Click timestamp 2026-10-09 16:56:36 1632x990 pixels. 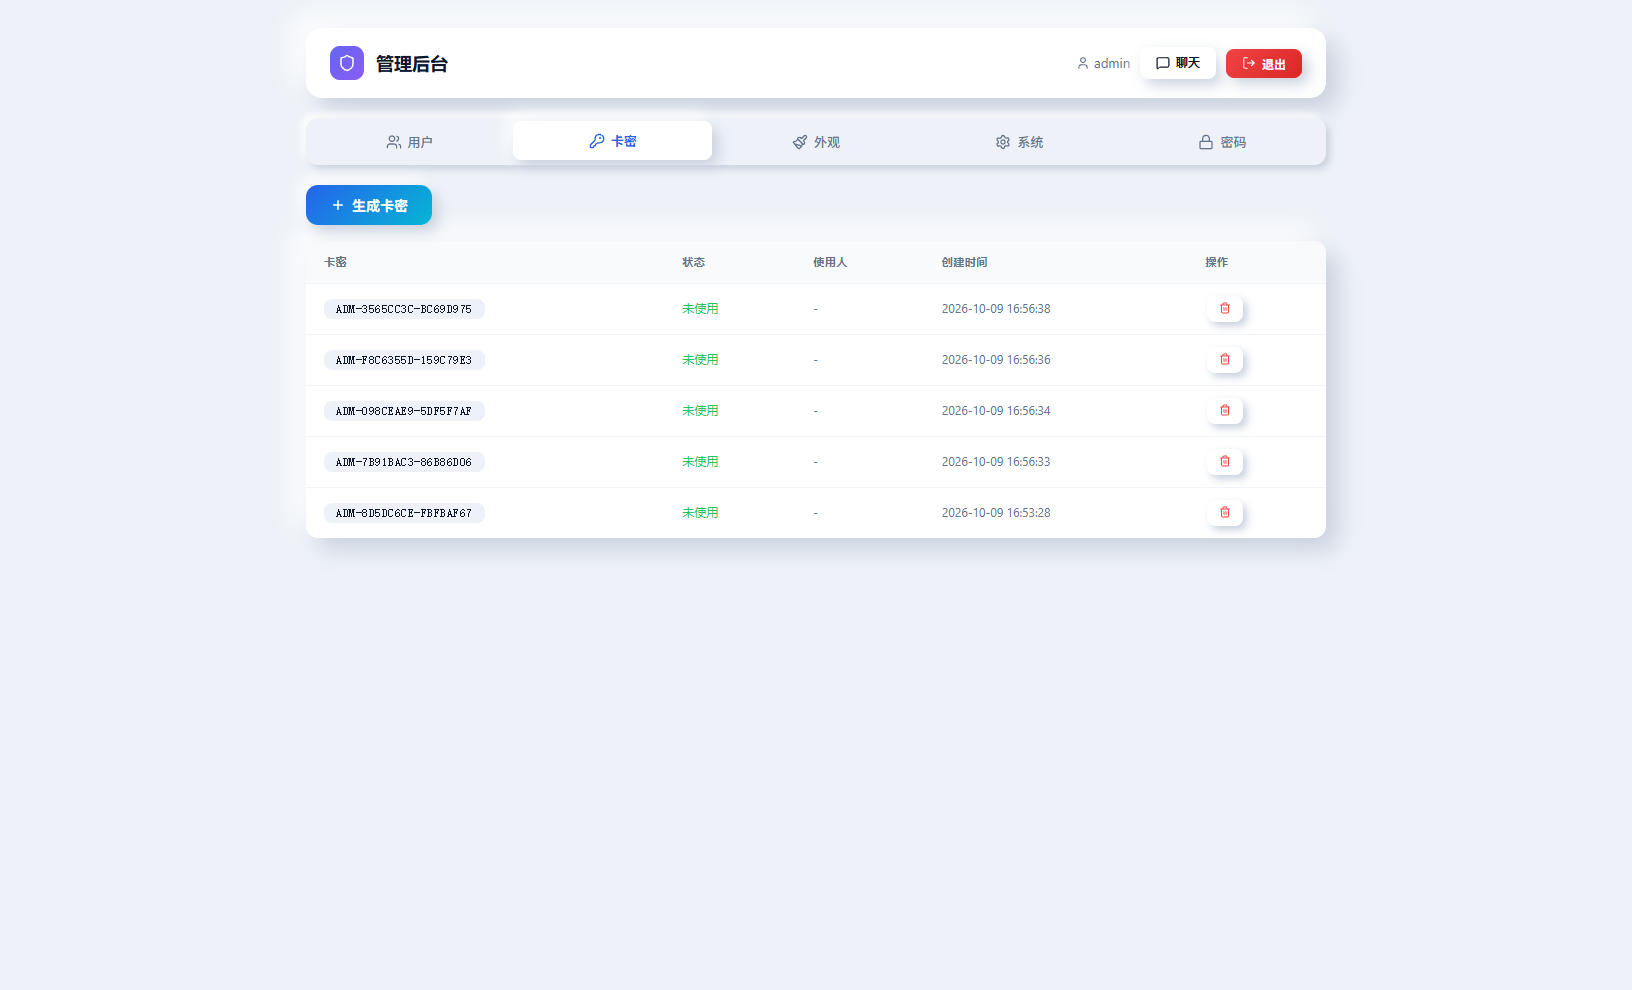(x=996, y=360)
